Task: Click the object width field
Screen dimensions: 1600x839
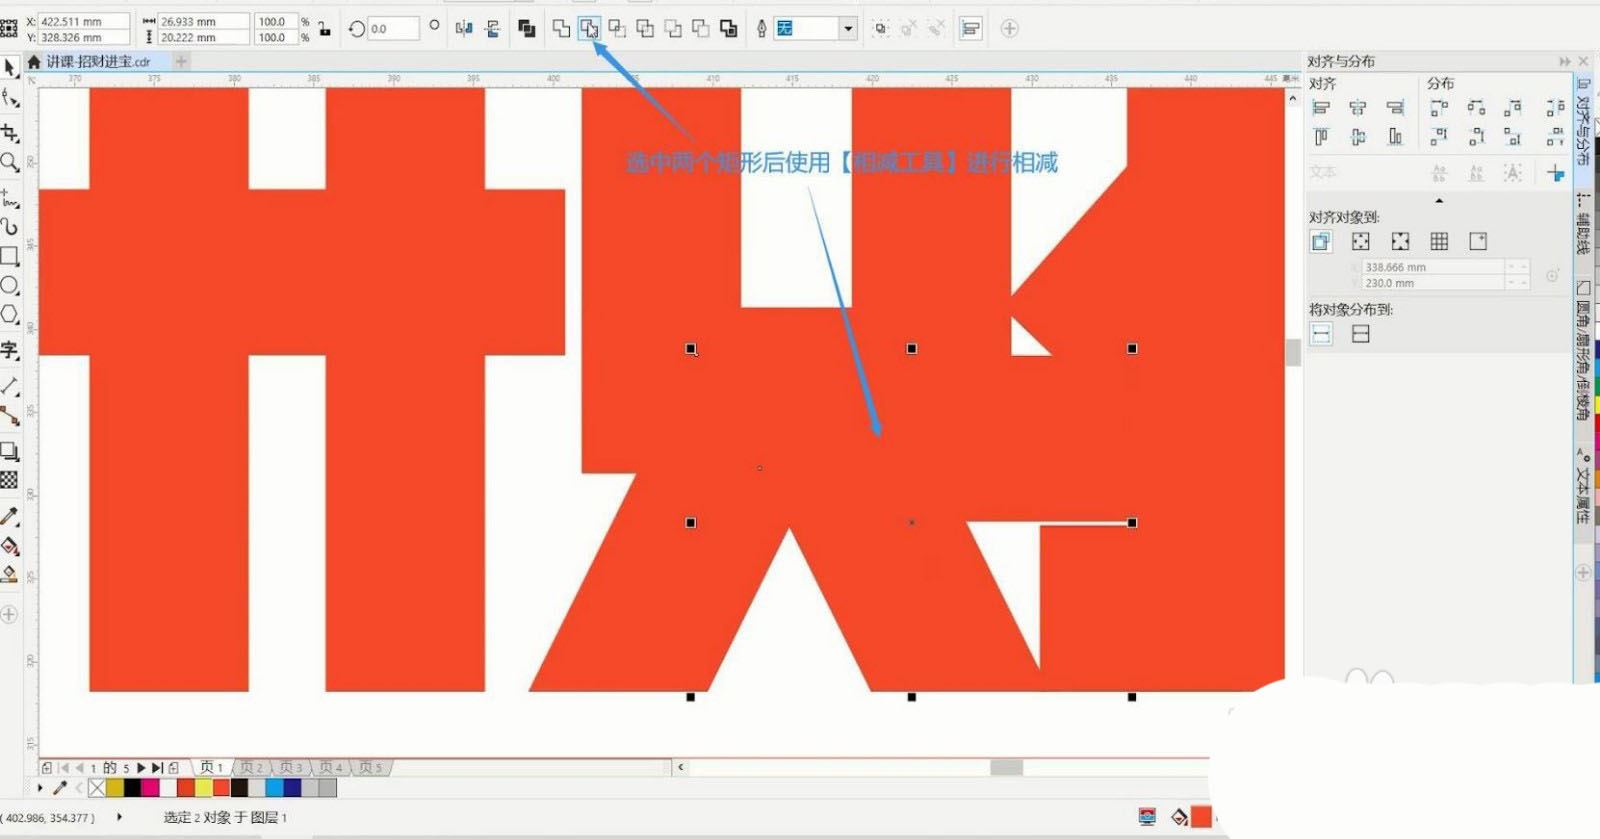Action: [x=203, y=21]
